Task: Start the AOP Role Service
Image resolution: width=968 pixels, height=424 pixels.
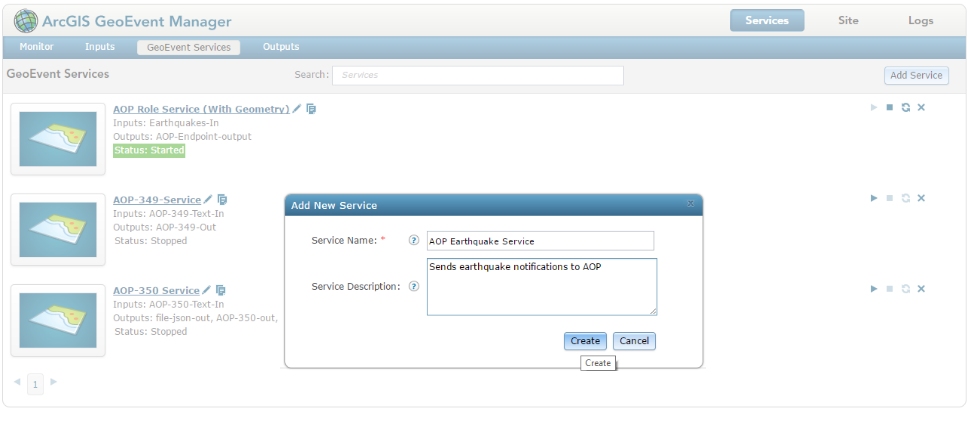Action: [874, 107]
